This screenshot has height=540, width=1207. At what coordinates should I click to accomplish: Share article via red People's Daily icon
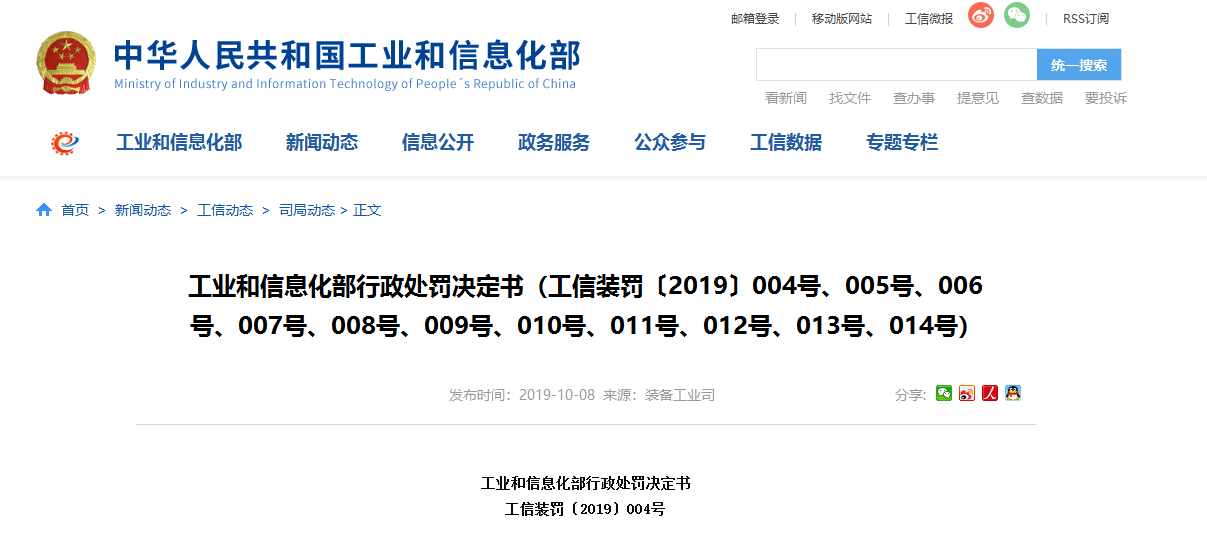point(990,393)
